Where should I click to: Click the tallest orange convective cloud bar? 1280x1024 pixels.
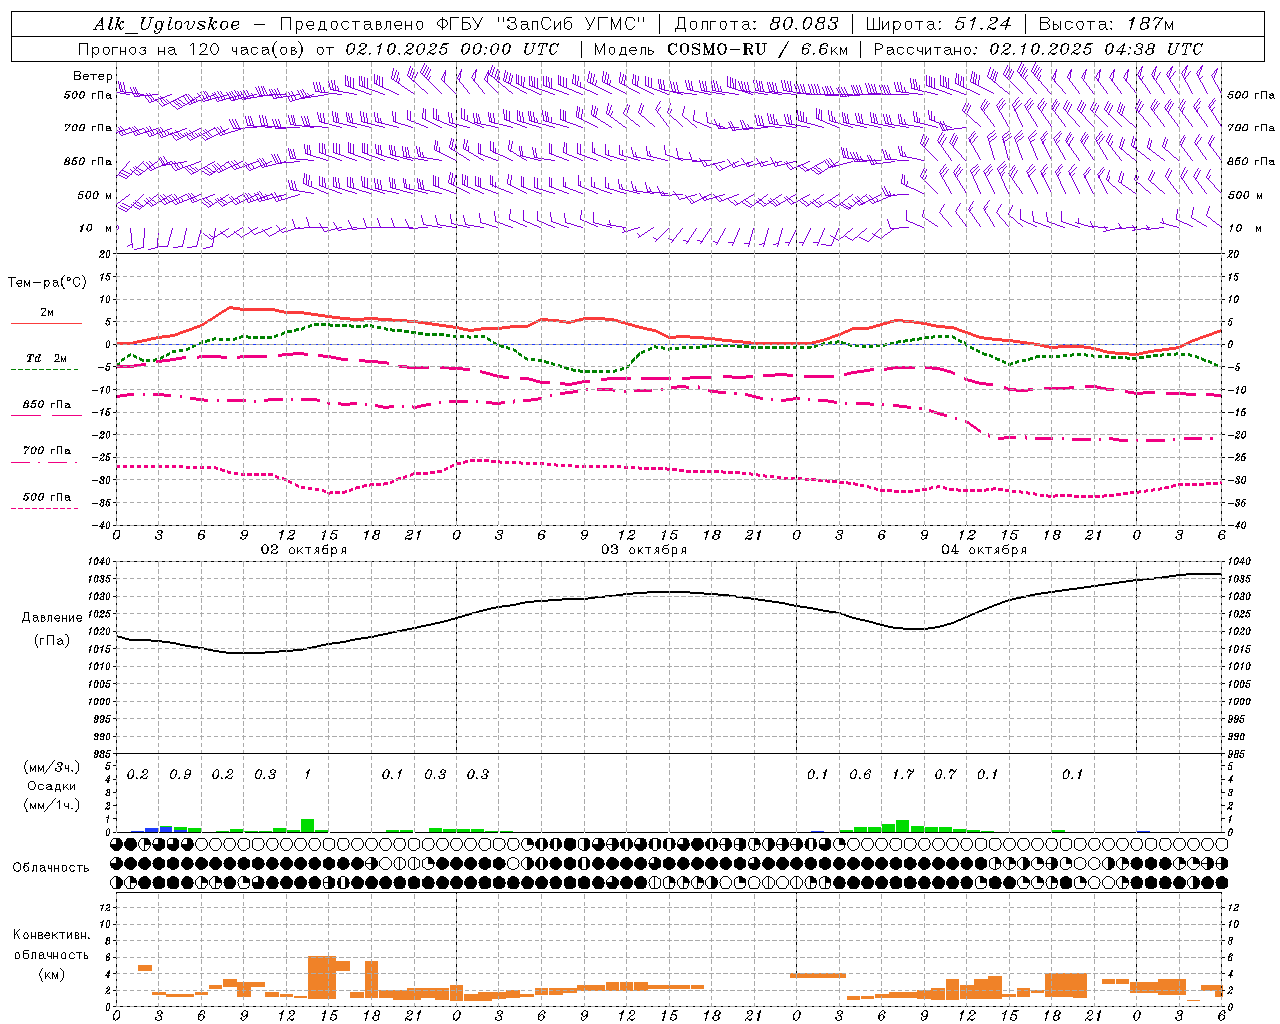[322, 977]
